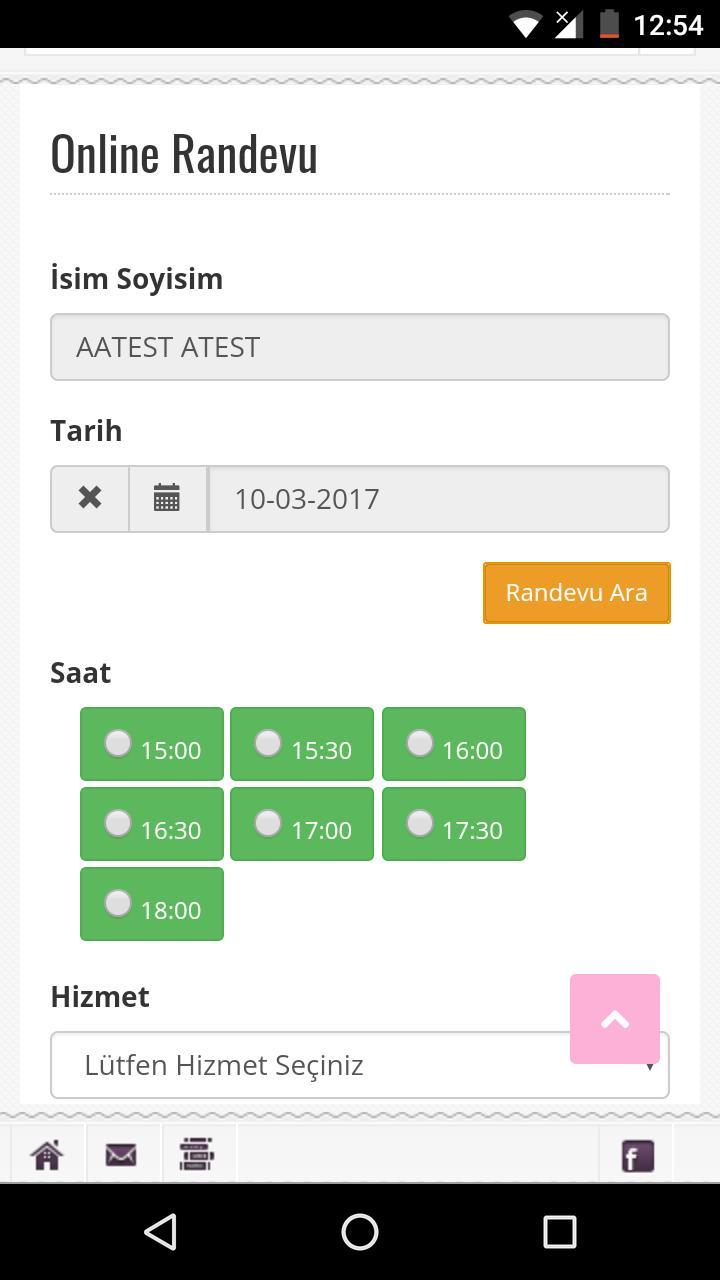Open the calendar date picker icon

tap(167, 498)
